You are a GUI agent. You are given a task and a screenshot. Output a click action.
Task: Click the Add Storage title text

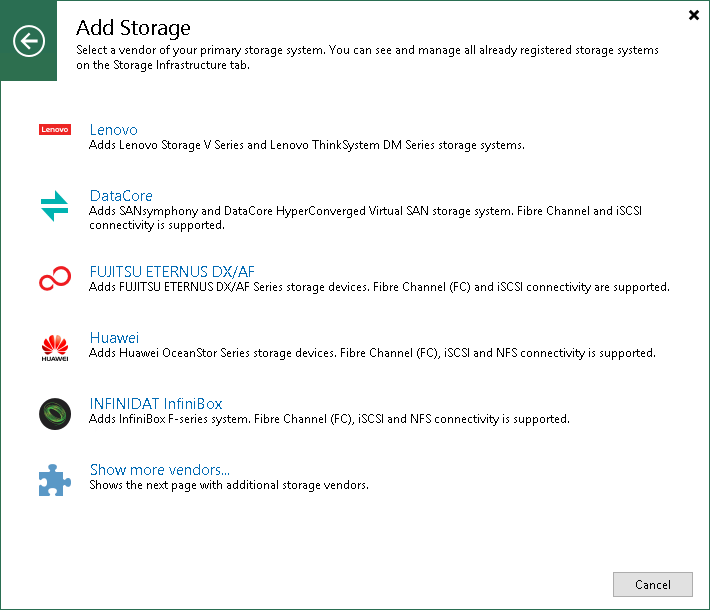click(x=133, y=28)
